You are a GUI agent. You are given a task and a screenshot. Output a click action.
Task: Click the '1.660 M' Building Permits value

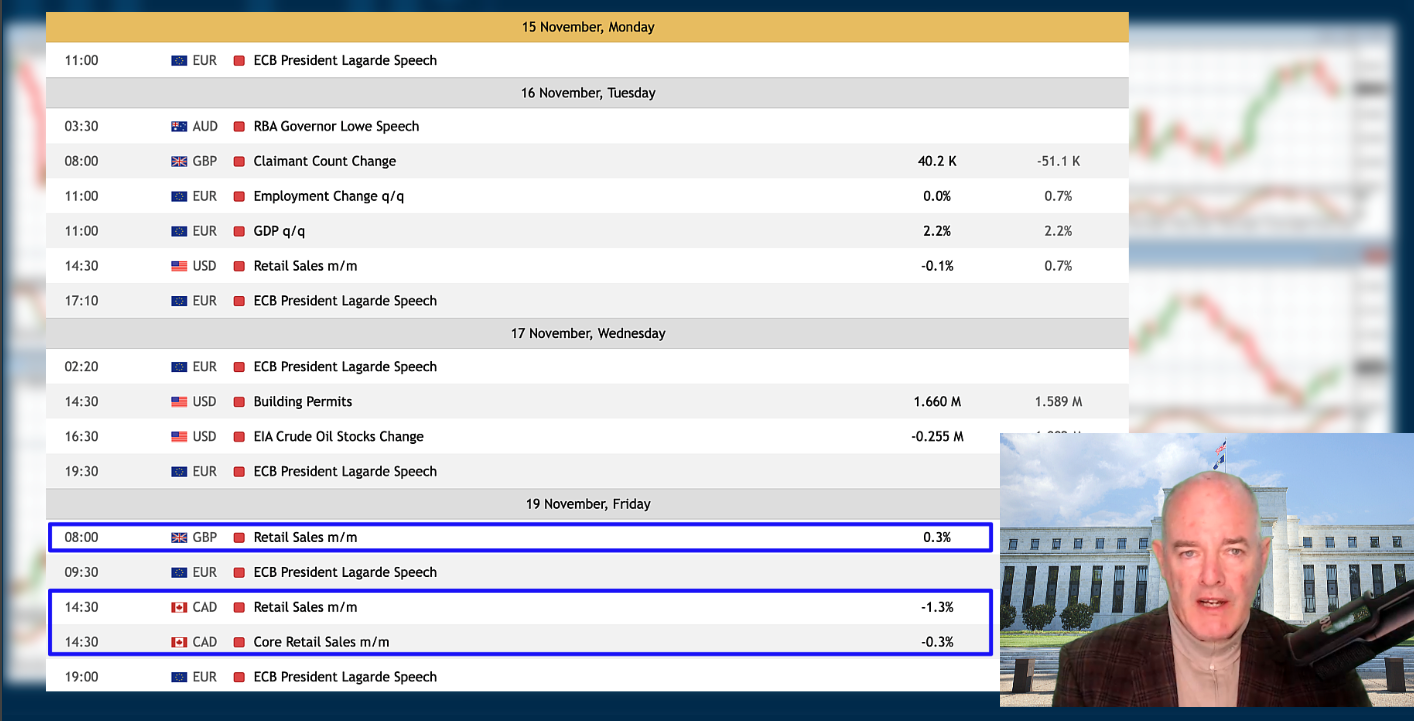(937, 402)
